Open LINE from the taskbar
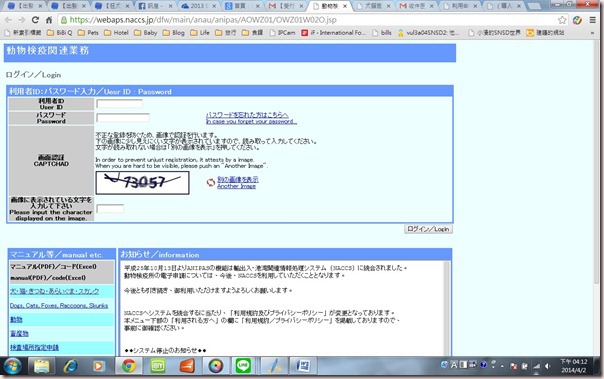This screenshot has width=604, height=379. tap(243, 366)
